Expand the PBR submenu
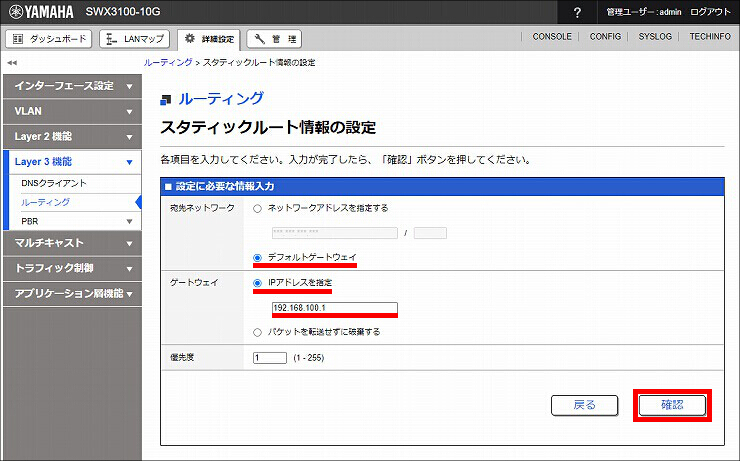This screenshot has width=740, height=461. point(81,221)
